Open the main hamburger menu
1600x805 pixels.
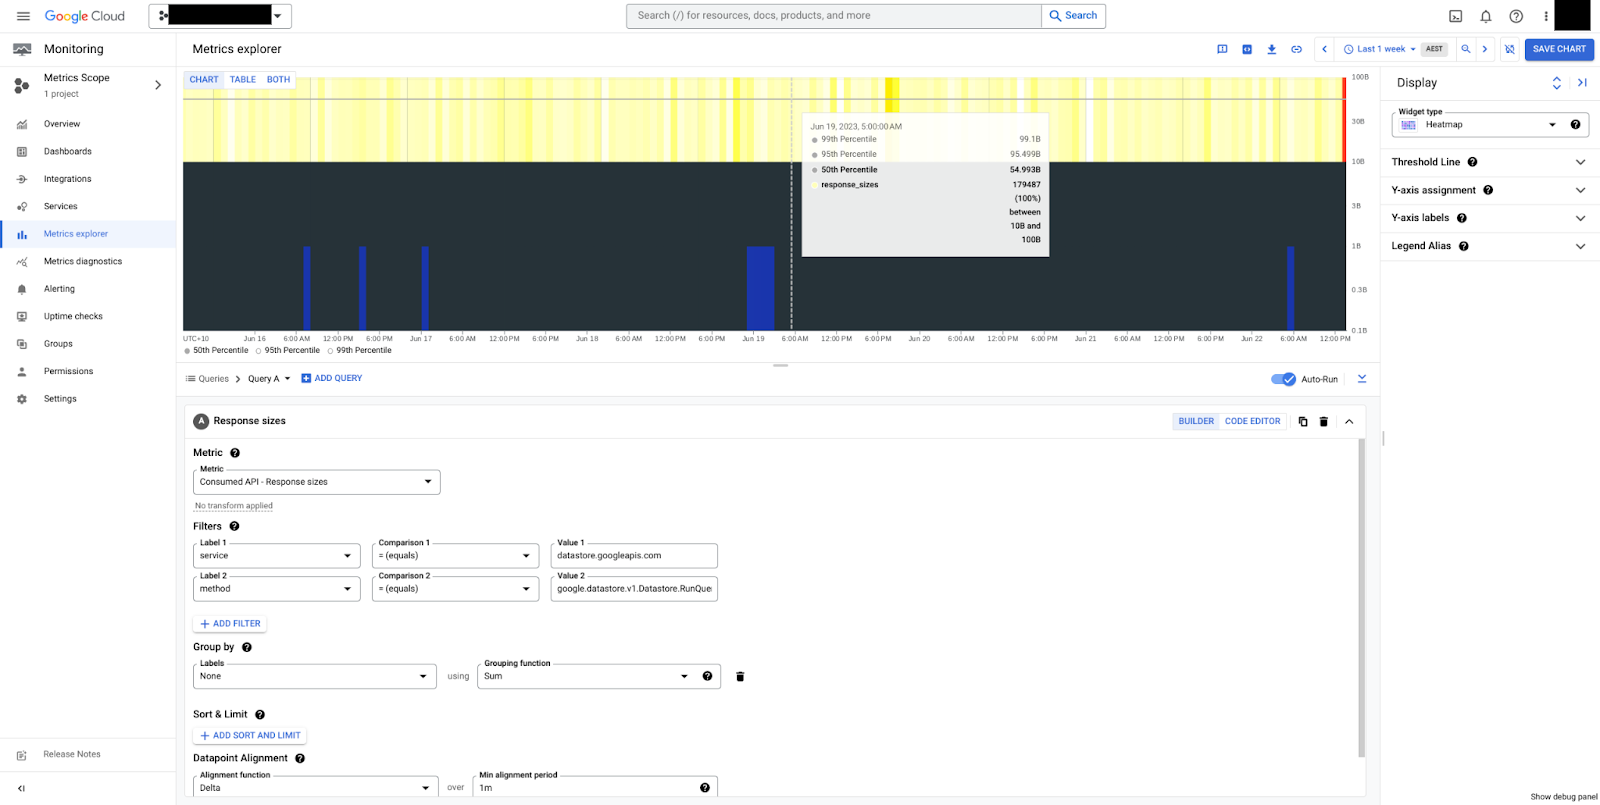point(23,16)
